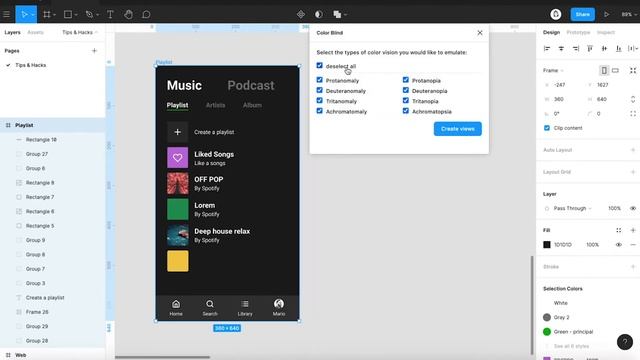The width and height of the screenshot is (640, 360).
Task: Click the Align top icon
Action: click(590, 49)
